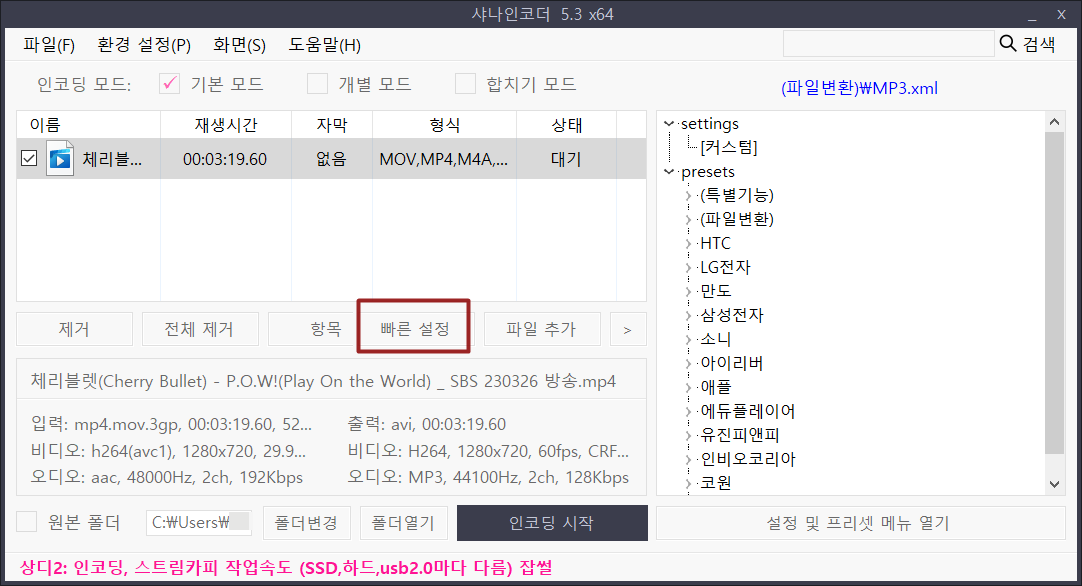Expand the 코원 preset folder
The image size is (1082, 586).
[x=689, y=483]
